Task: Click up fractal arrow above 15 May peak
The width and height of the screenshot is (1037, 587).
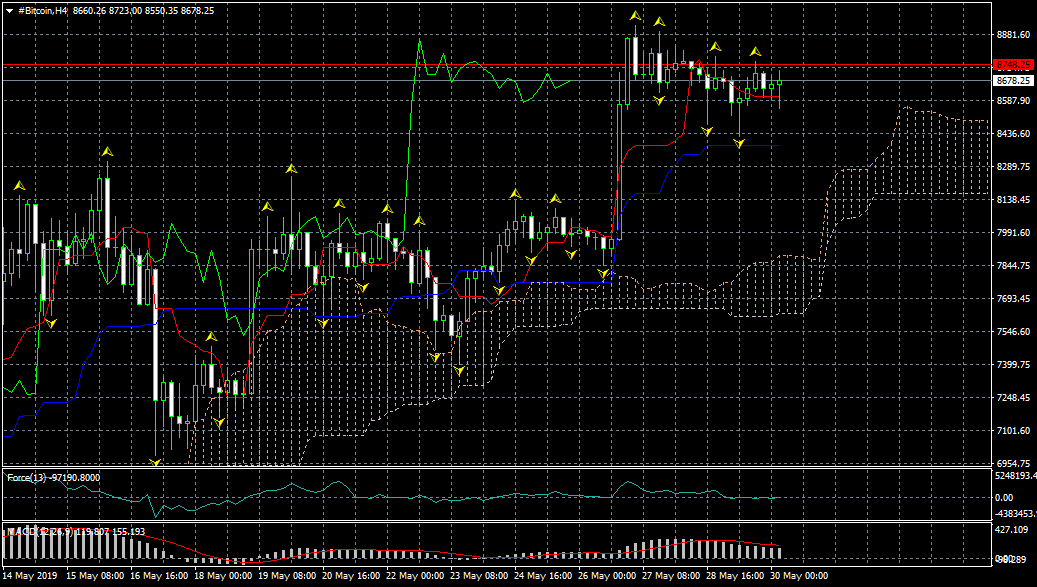Action: coord(106,151)
